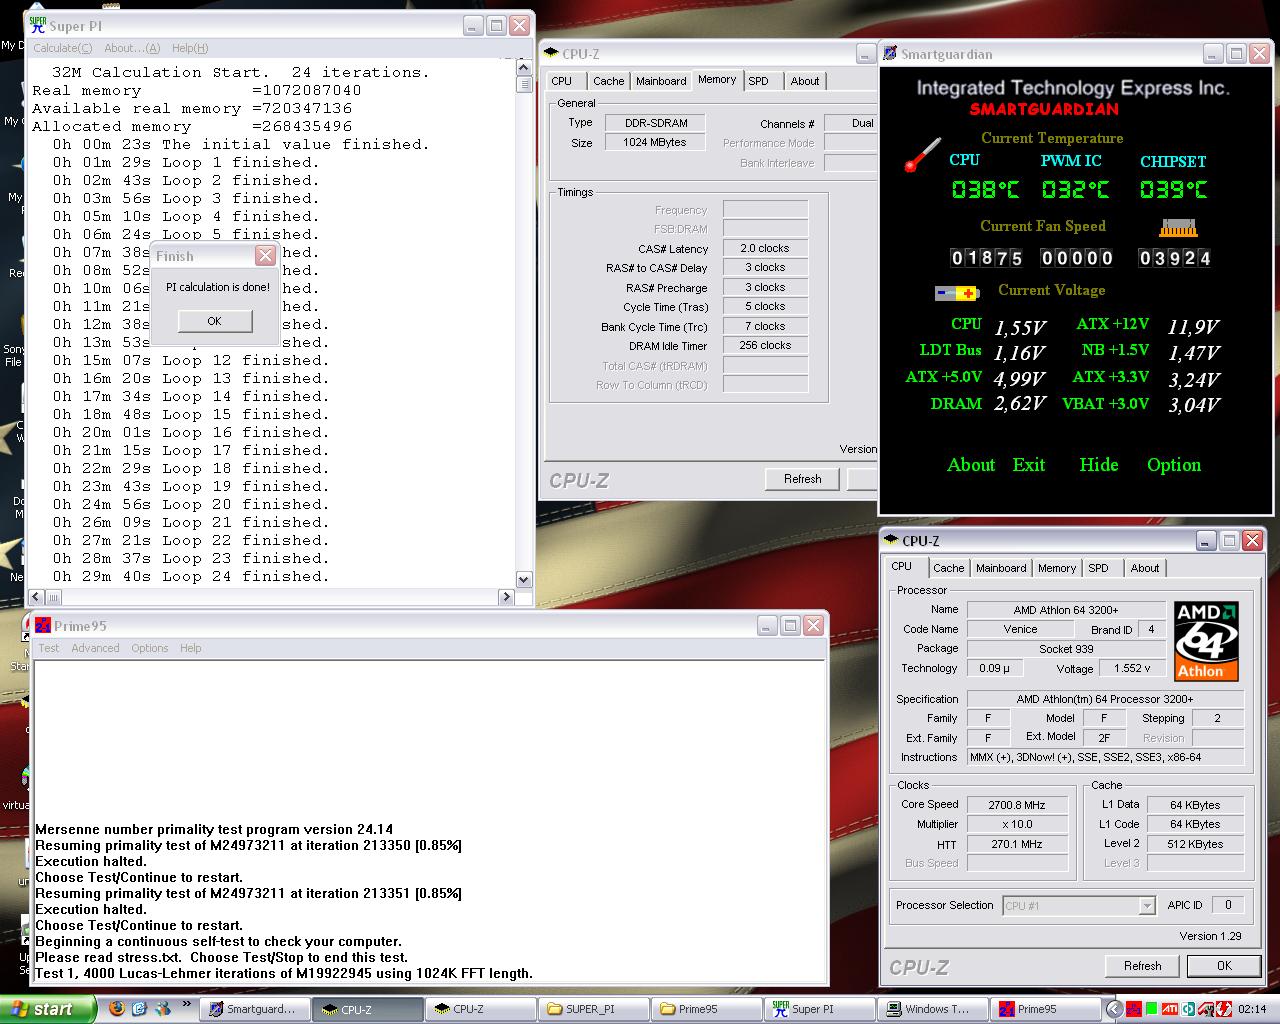
Task: Click Loop 24 finished line in Super PI
Action: coord(191,577)
